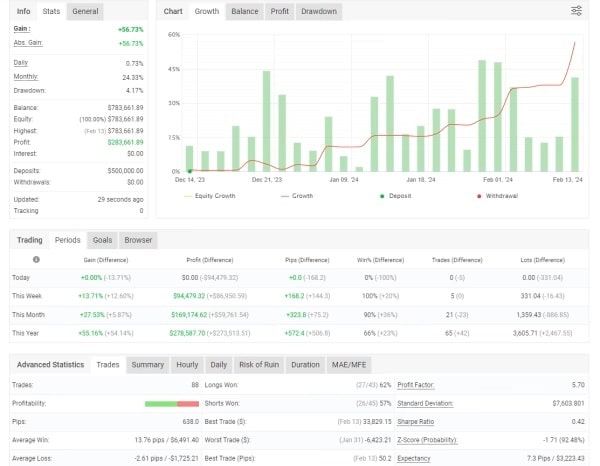Click This Year profit $278,587.70
This screenshot has width=600, height=466.
[187, 333]
